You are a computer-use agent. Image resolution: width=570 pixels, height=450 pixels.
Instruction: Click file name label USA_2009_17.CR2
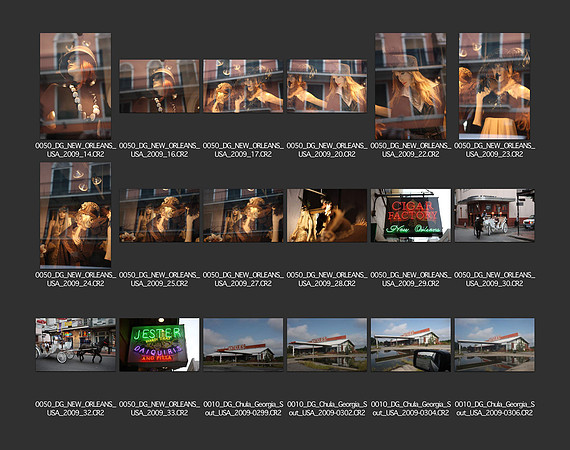coord(243,150)
